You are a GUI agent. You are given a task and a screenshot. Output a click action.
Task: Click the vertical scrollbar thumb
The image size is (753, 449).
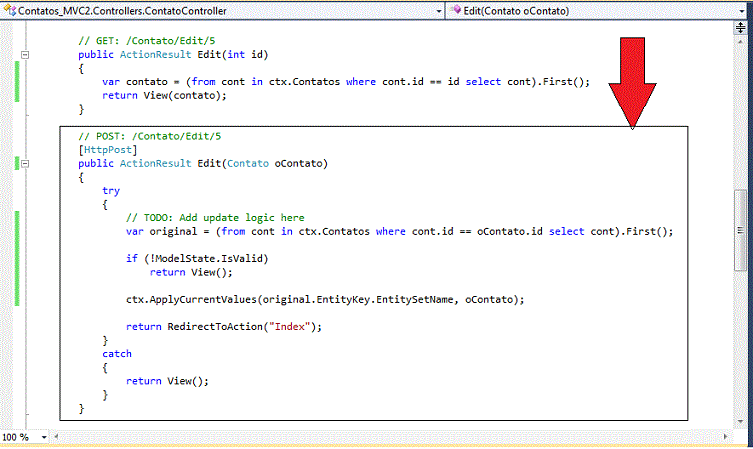point(740,231)
